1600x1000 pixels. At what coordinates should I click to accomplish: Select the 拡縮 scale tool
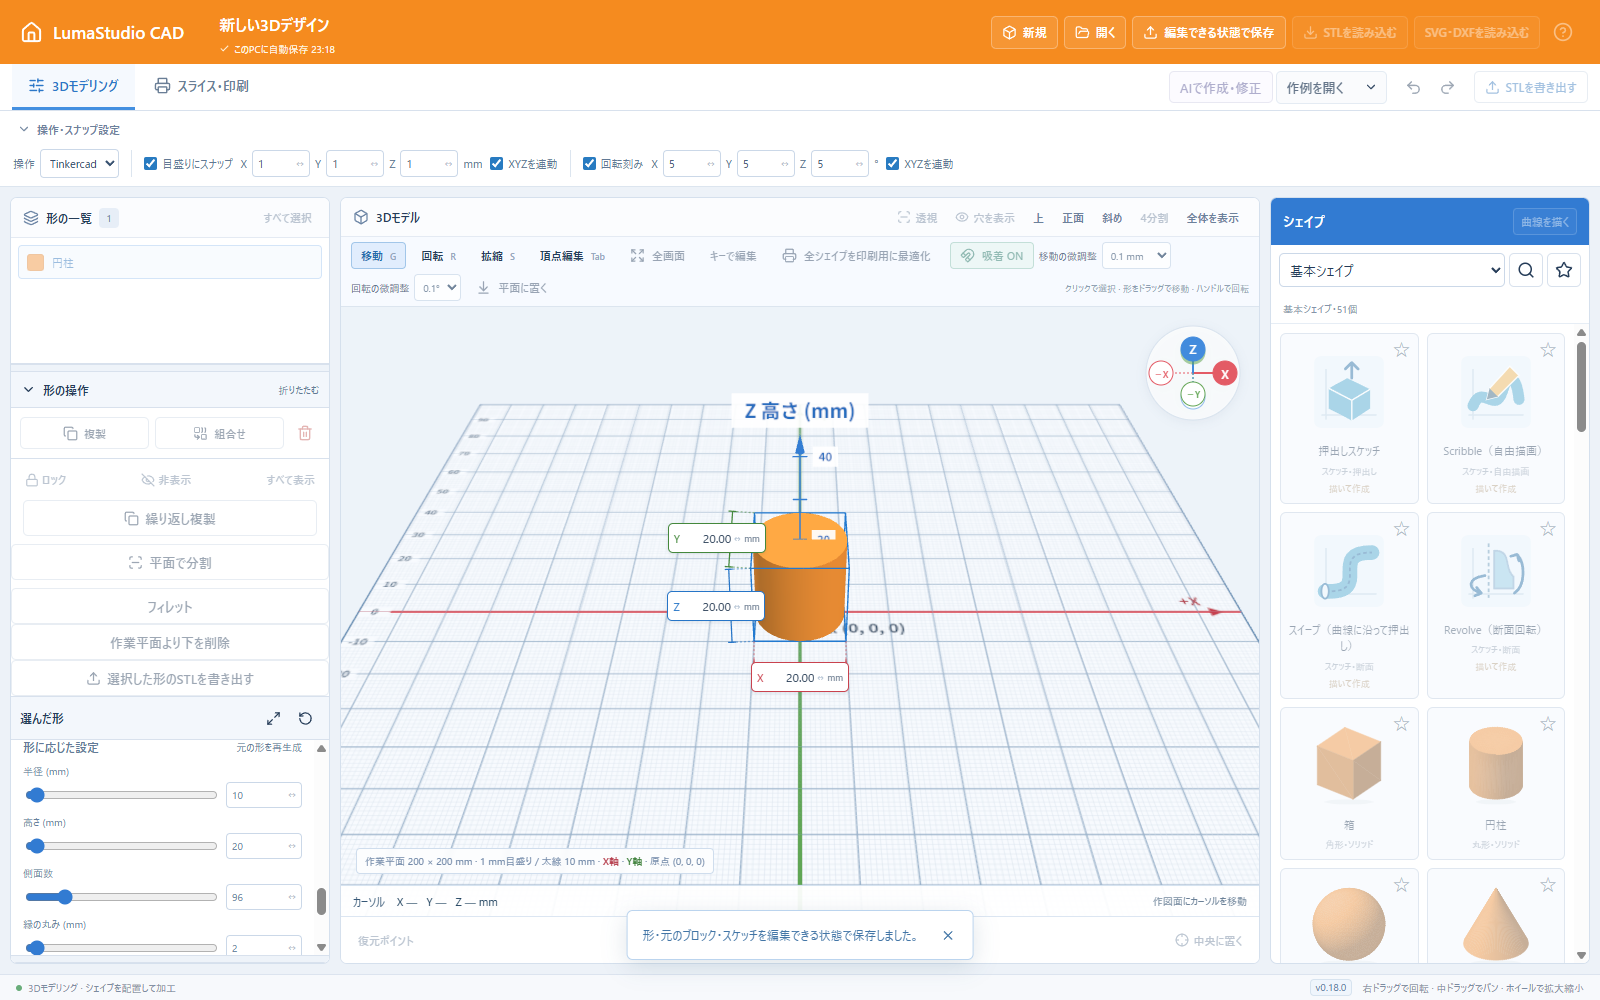coord(498,256)
